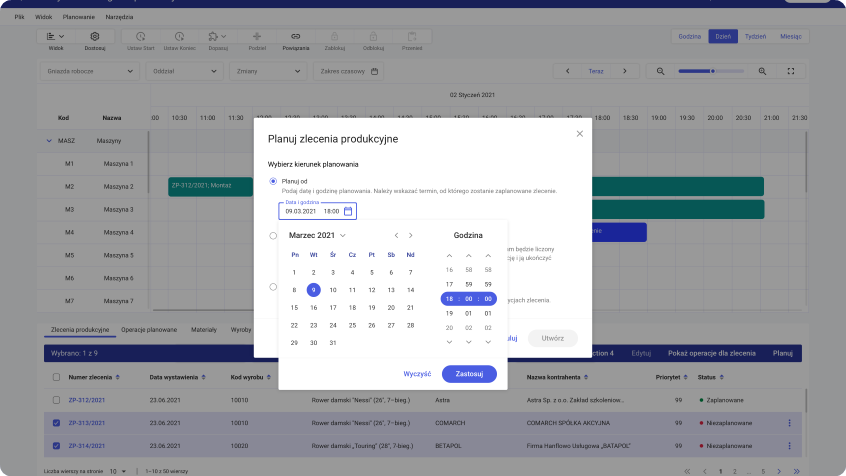Viewport: 846px width, 476px height.
Task: Switch timeline scale to Godzina
Action: (x=690, y=37)
